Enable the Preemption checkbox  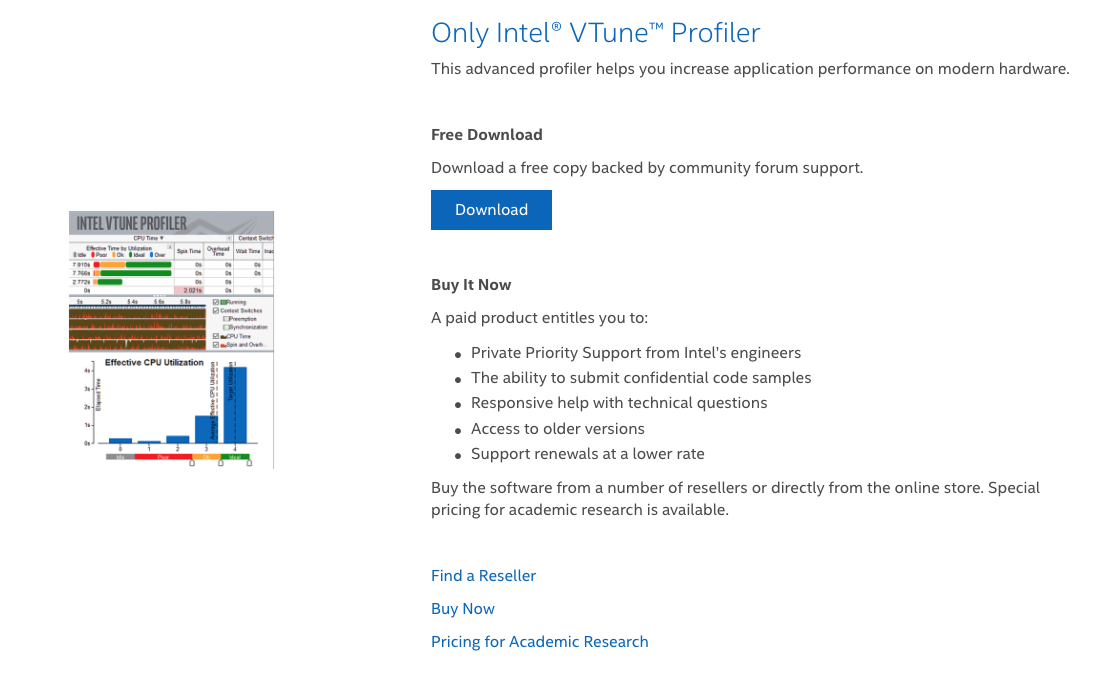point(226,319)
